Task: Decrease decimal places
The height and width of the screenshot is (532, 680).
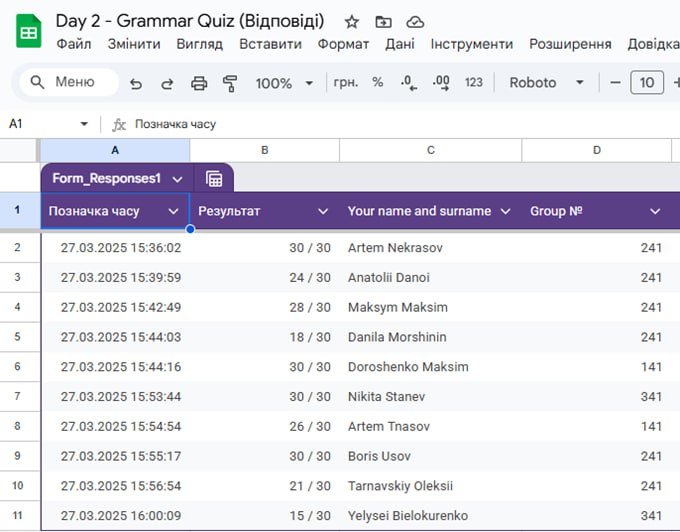Action: pos(409,82)
